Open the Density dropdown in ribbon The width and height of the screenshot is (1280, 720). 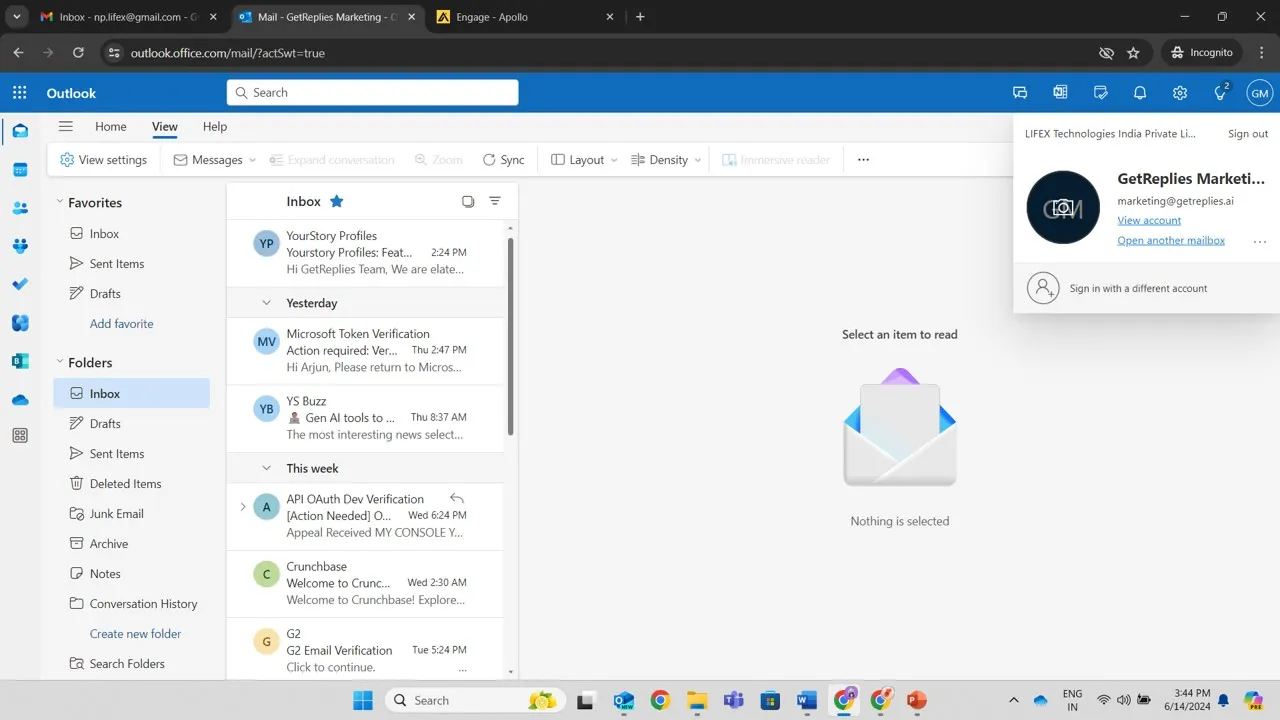point(667,160)
